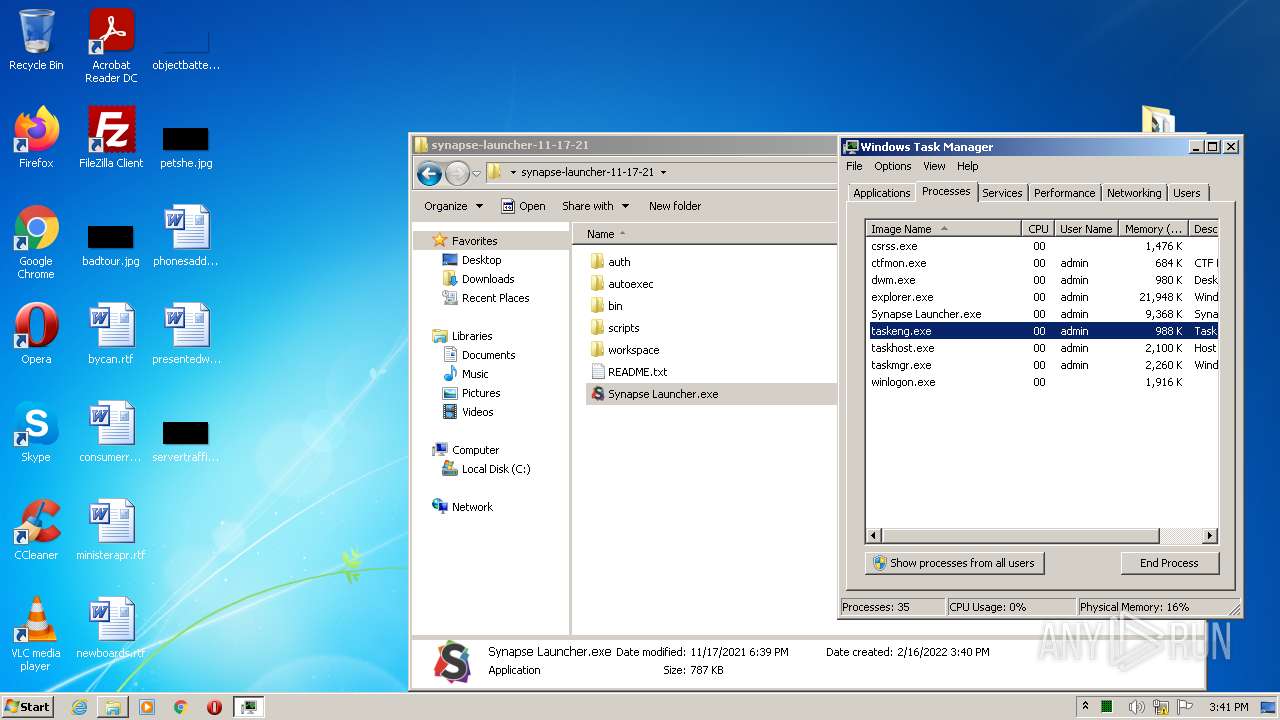Open the Firefox desktop shortcut
The height and width of the screenshot is (720, 1280).
coord(36,138)
